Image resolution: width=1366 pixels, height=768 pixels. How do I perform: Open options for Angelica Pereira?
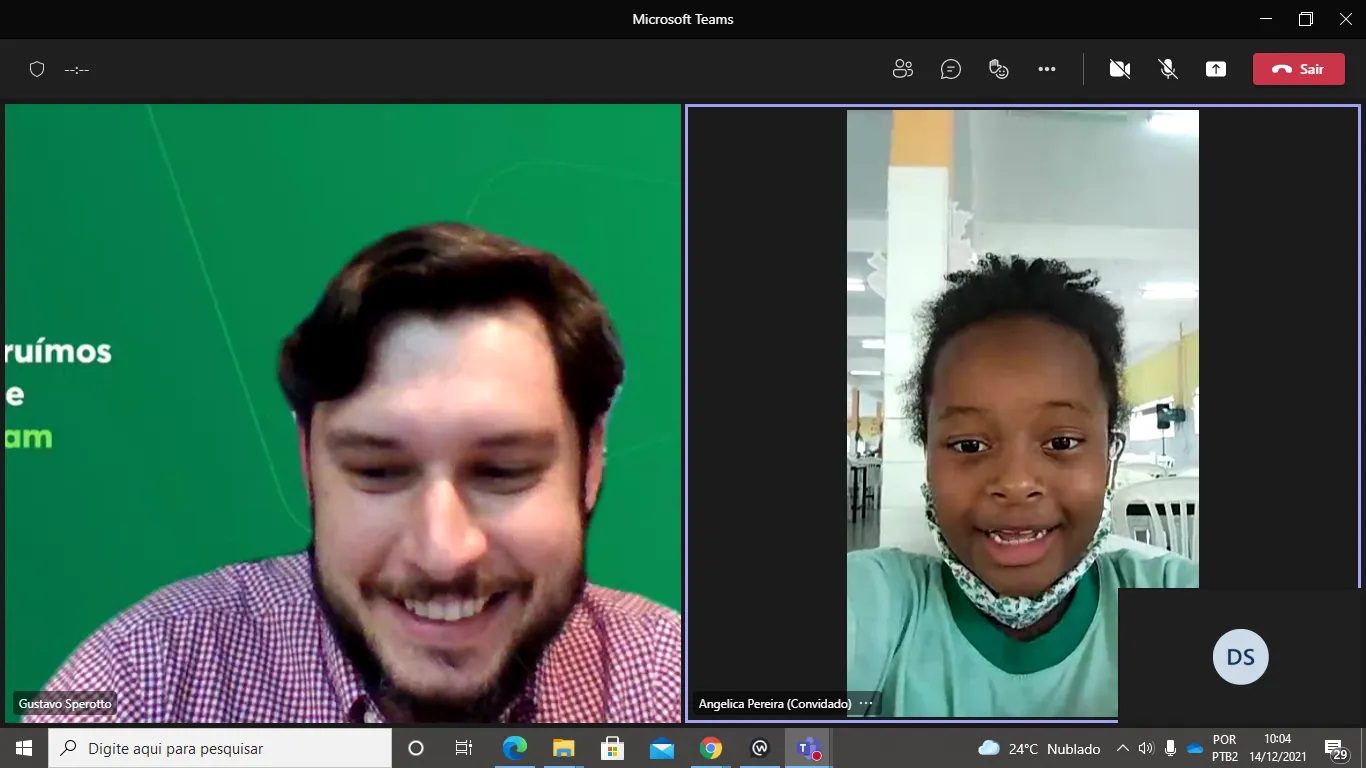click(866, 704)
